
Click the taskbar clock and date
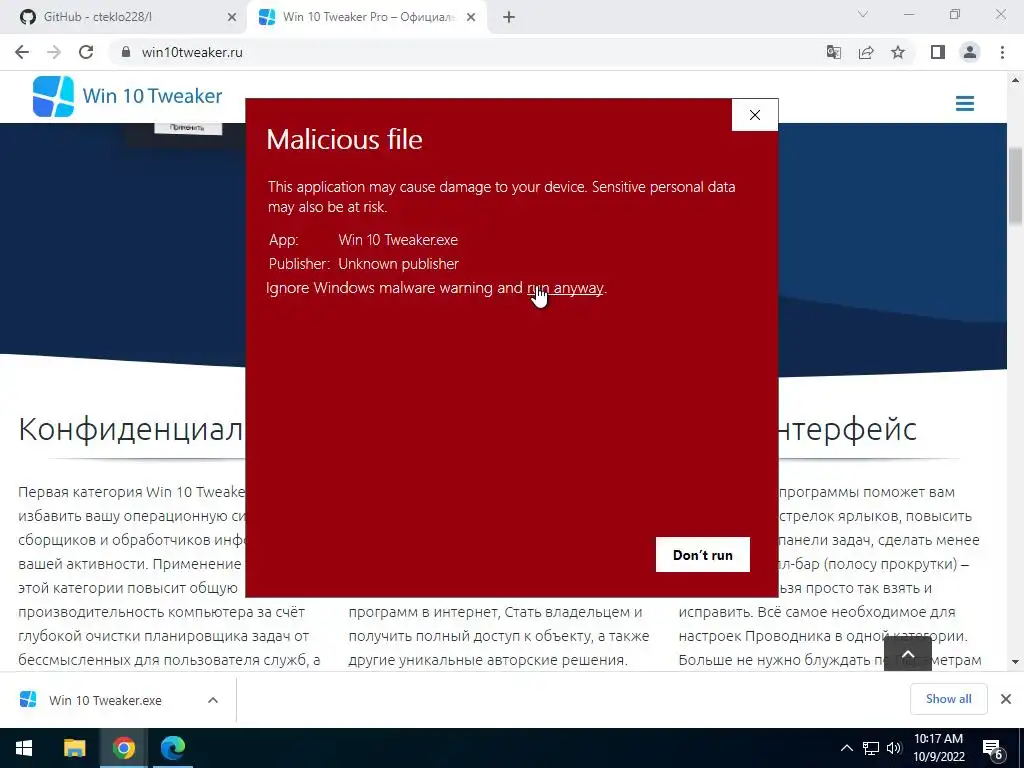[938, 748]
